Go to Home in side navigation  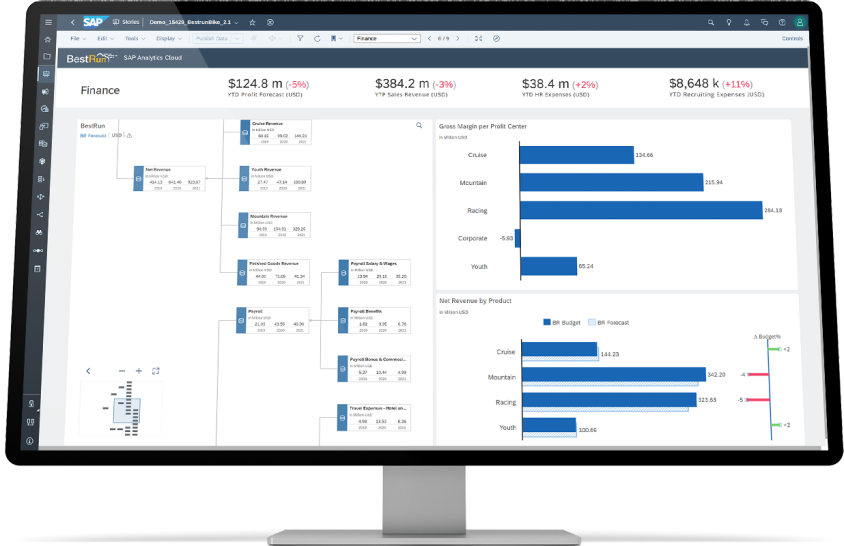point(47,39)
